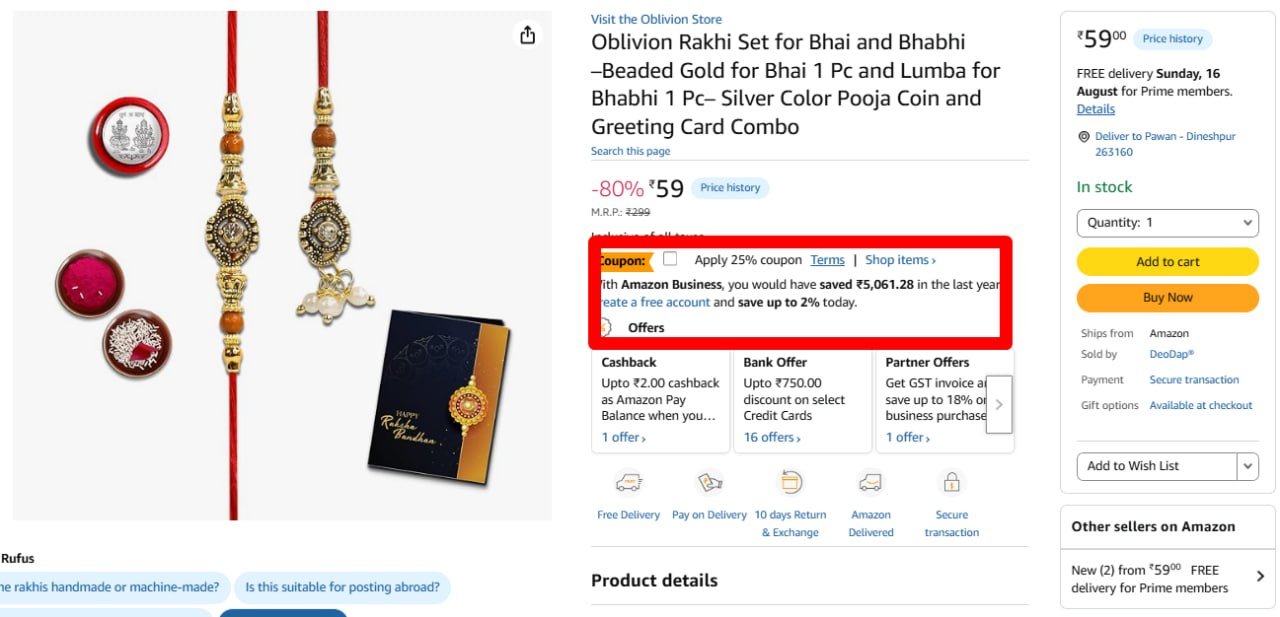This screenshot has height=617, width=1280.
Task: Share product via the share icon
Action: (528, 35)
